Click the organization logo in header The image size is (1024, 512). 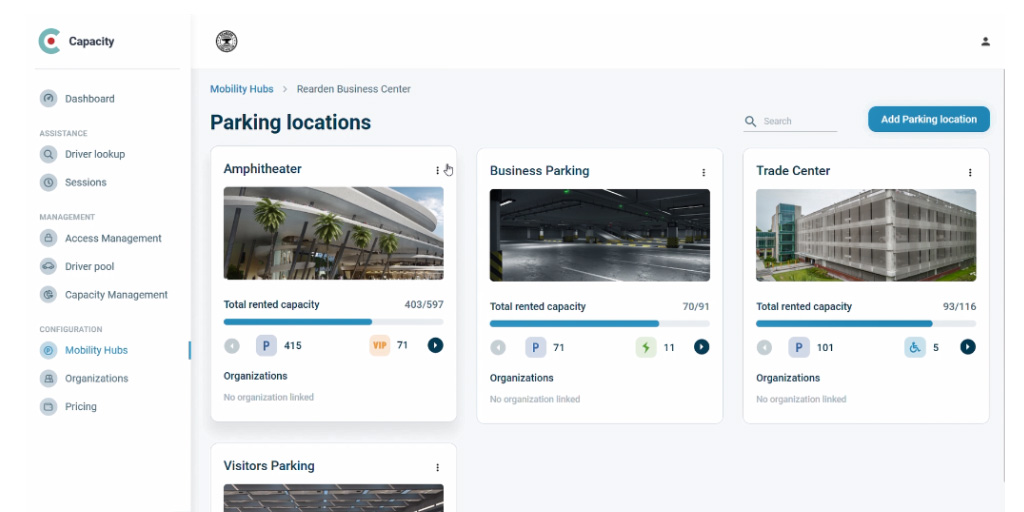(227, 42)
